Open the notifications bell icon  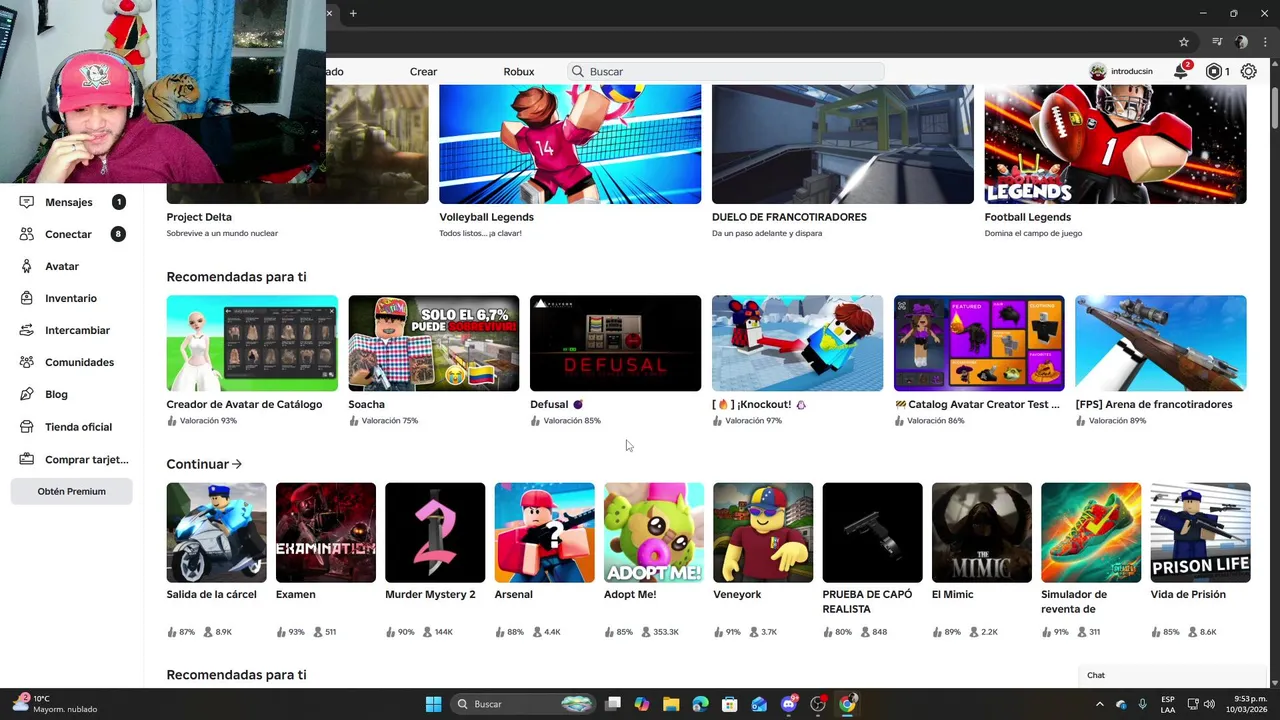[1181, 72]
